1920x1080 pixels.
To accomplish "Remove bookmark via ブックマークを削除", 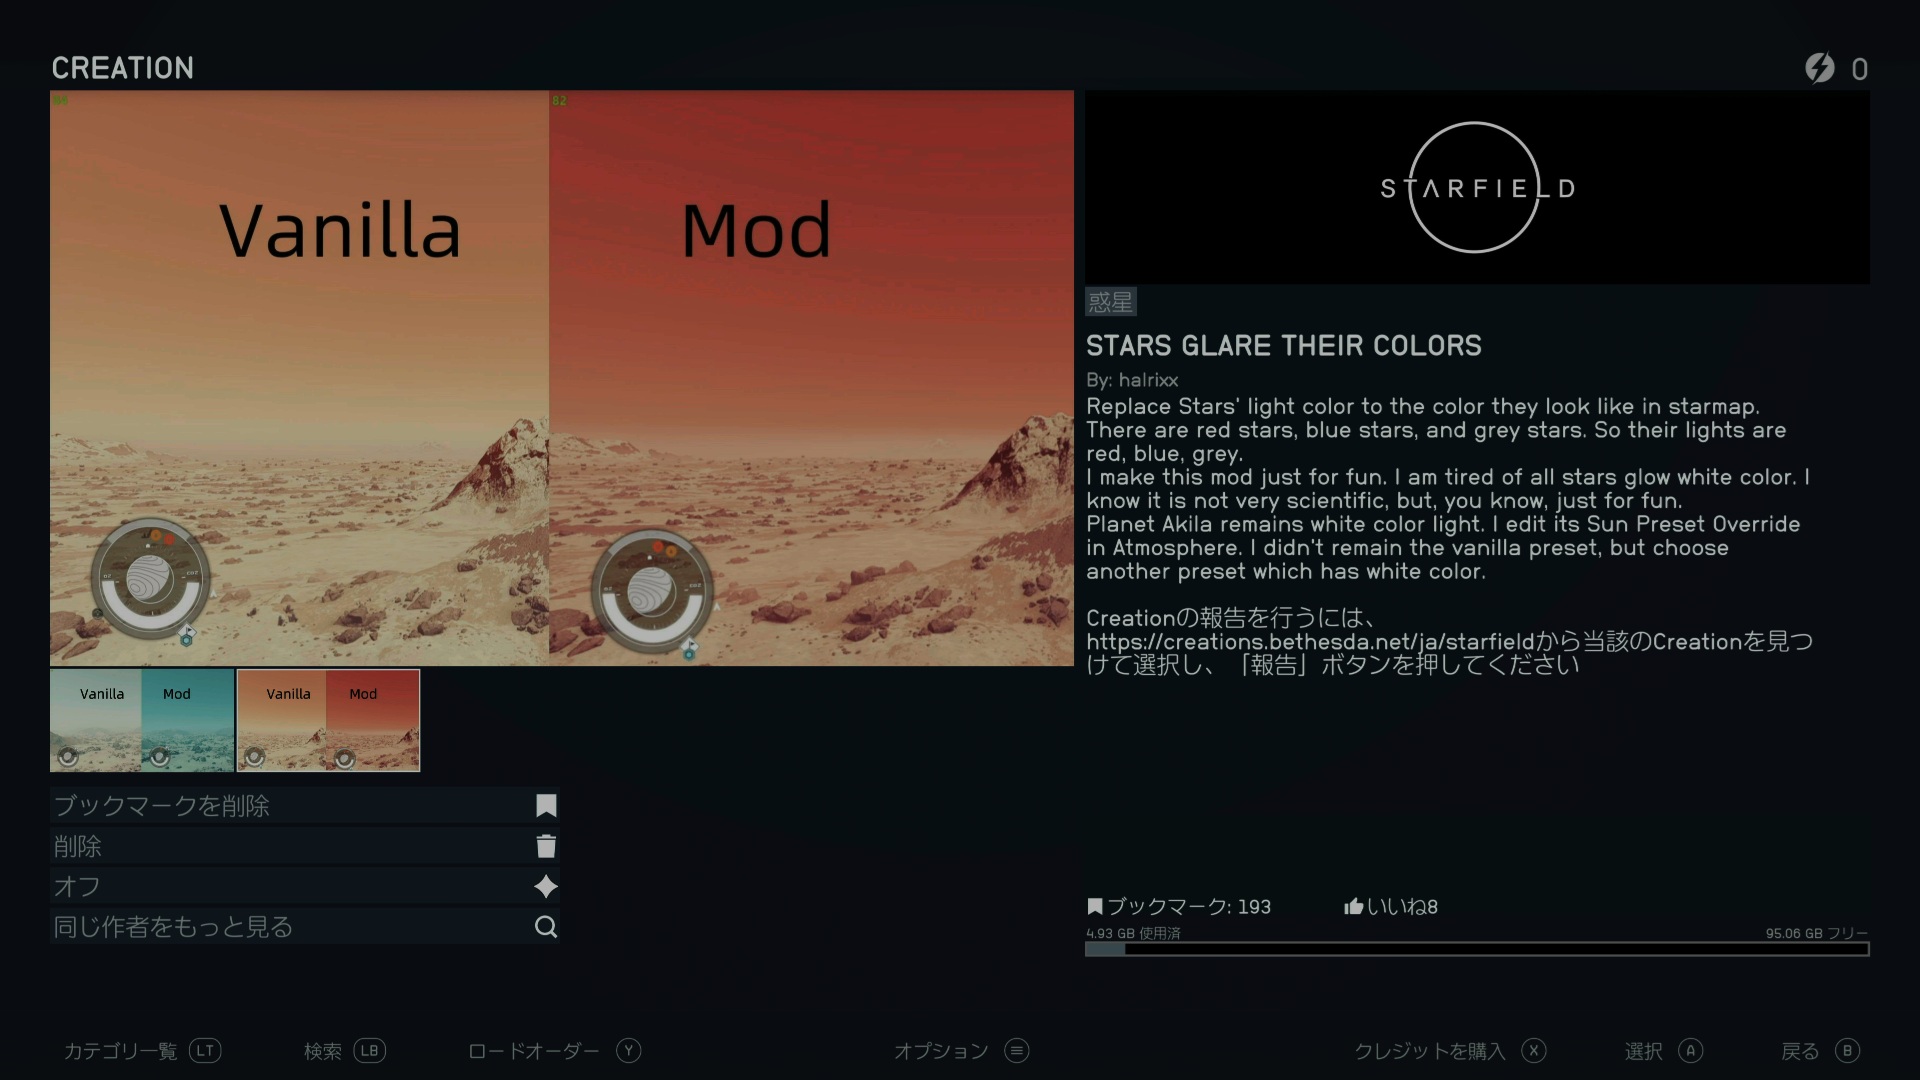I will click(x=304, y=806).
